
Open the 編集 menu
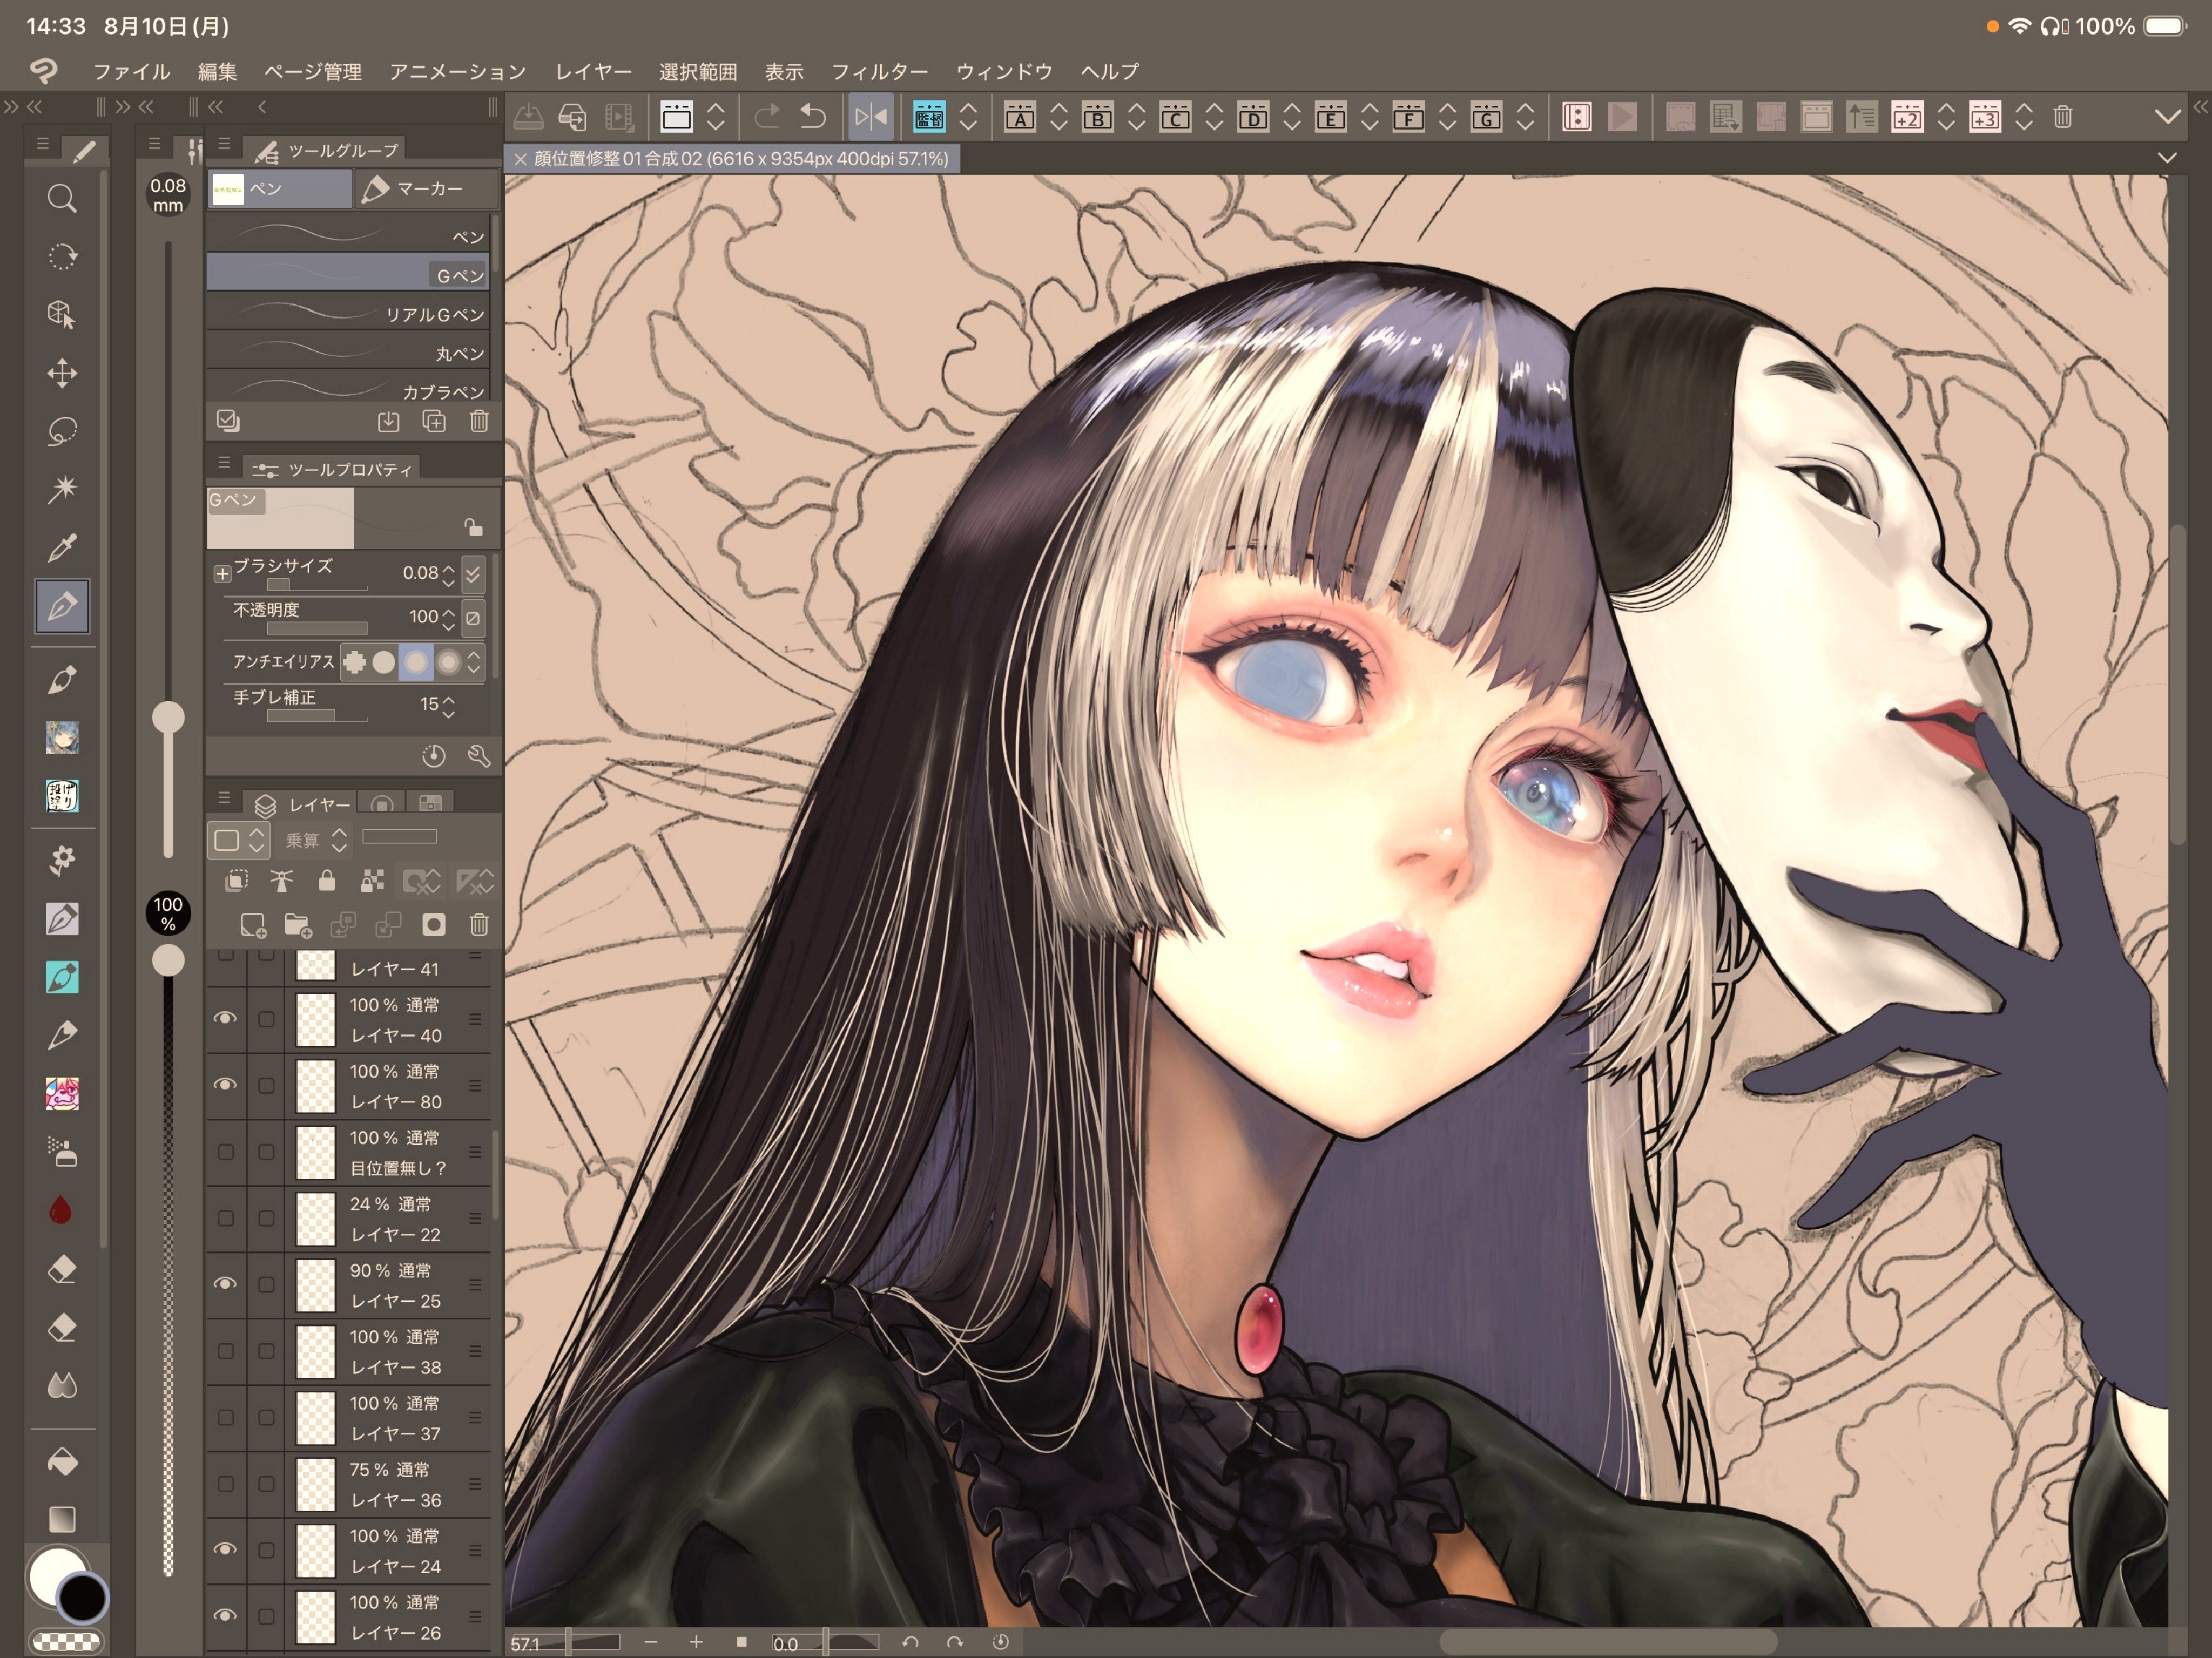[x=217, y=72]
